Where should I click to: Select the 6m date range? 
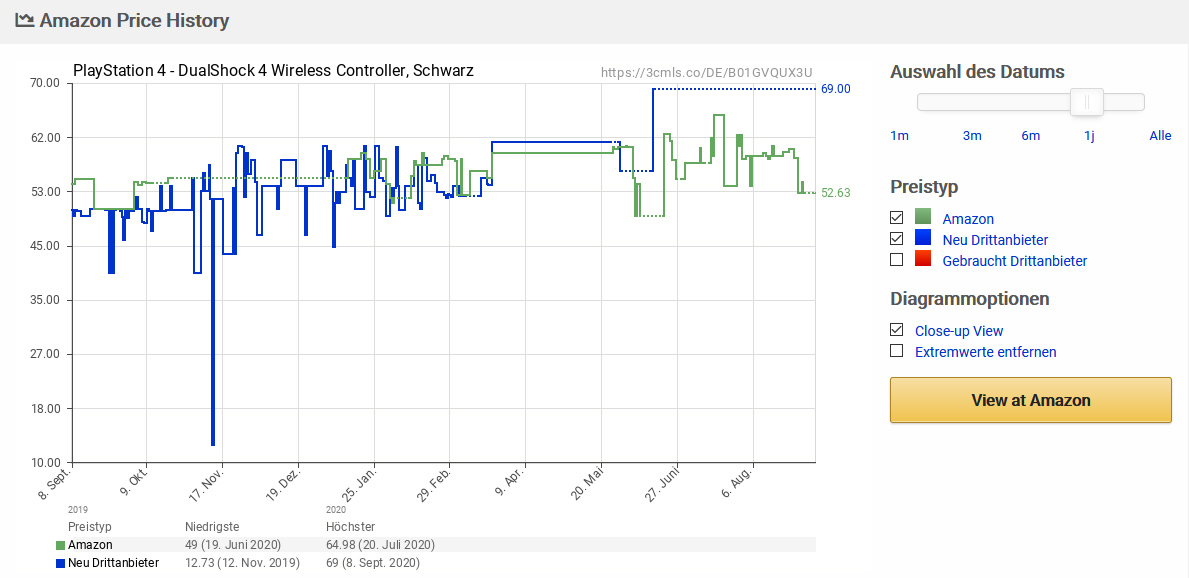click(x=1031, y=136)
